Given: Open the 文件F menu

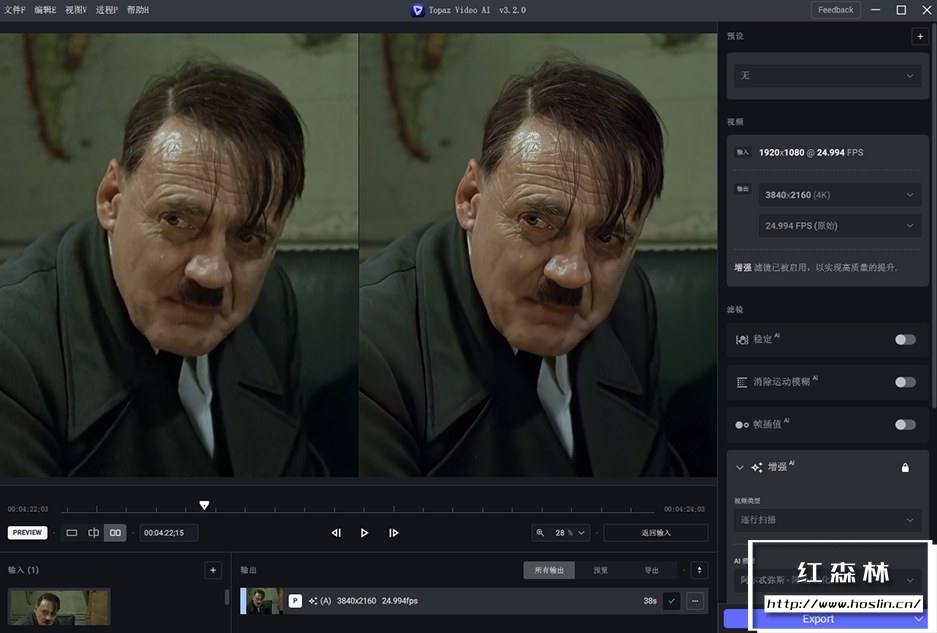Looking at the screenshot, I should pyautogui.click(x=14, y=10).
